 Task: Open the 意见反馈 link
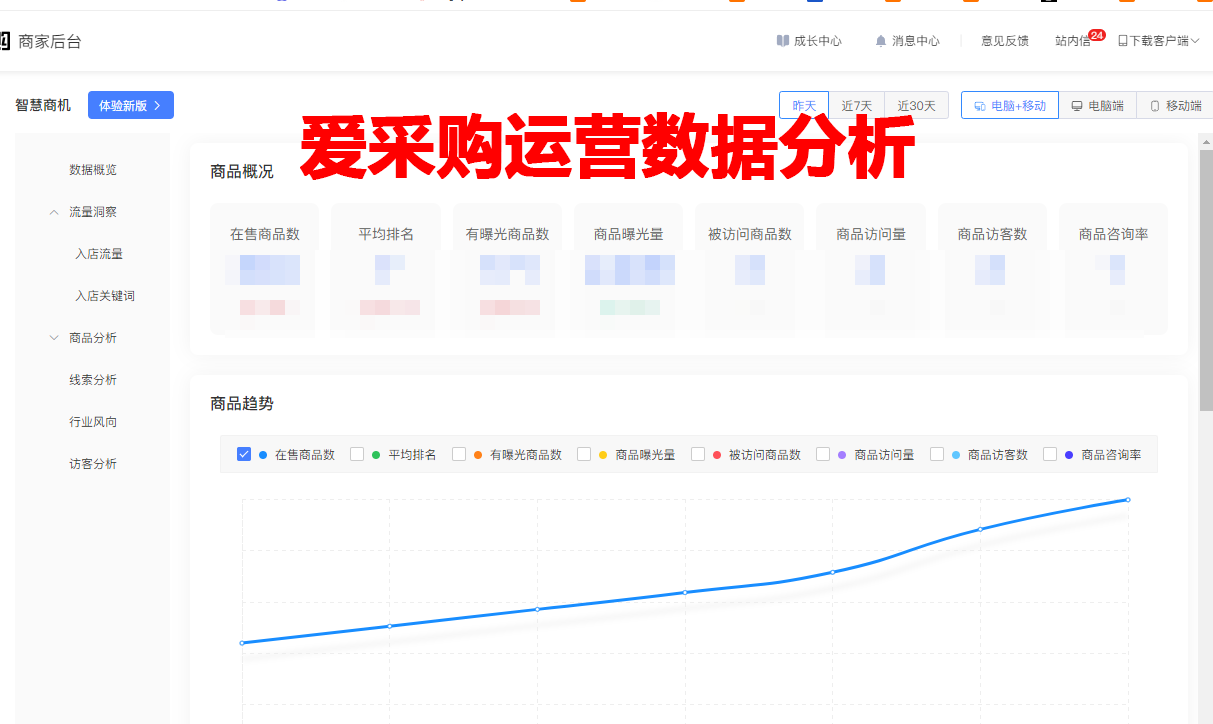point(1005,41)
